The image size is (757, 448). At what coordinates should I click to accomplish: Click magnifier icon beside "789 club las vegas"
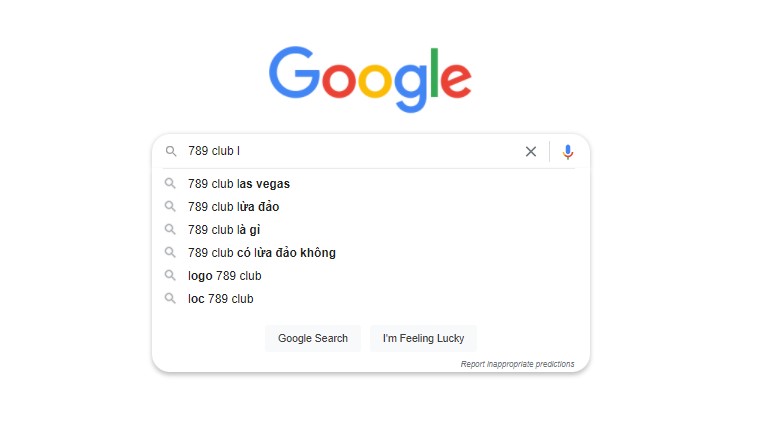coord(171,184)
